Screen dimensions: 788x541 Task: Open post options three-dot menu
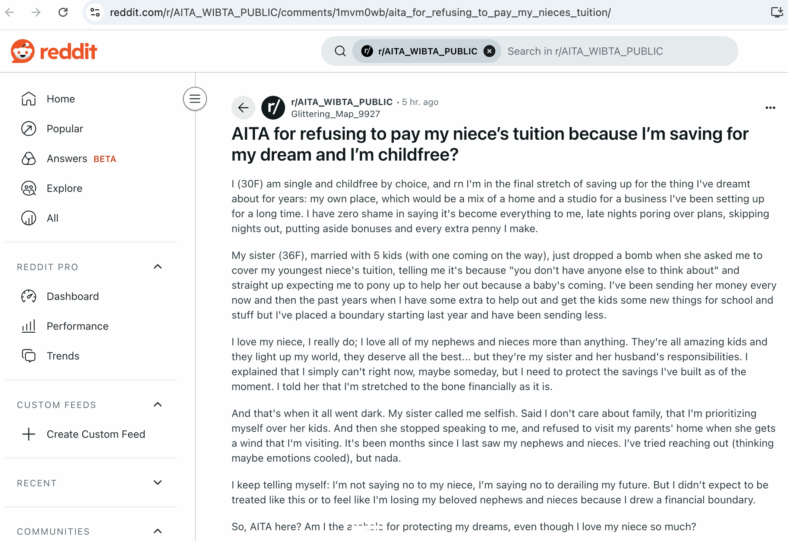tap(770, 107)
